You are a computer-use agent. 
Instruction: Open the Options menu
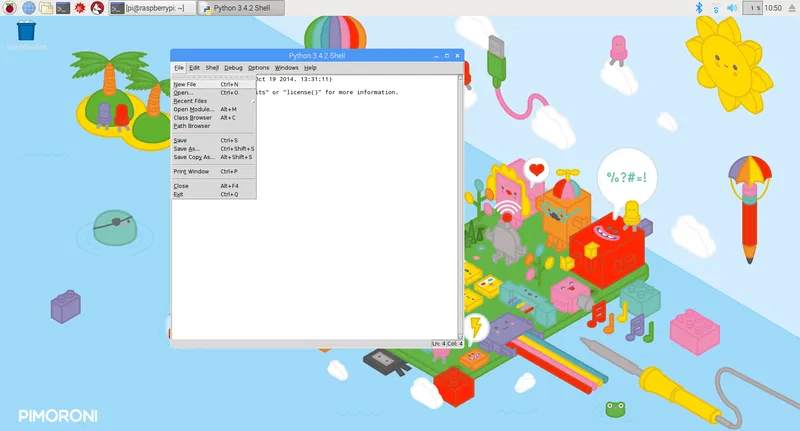point(258,68)
